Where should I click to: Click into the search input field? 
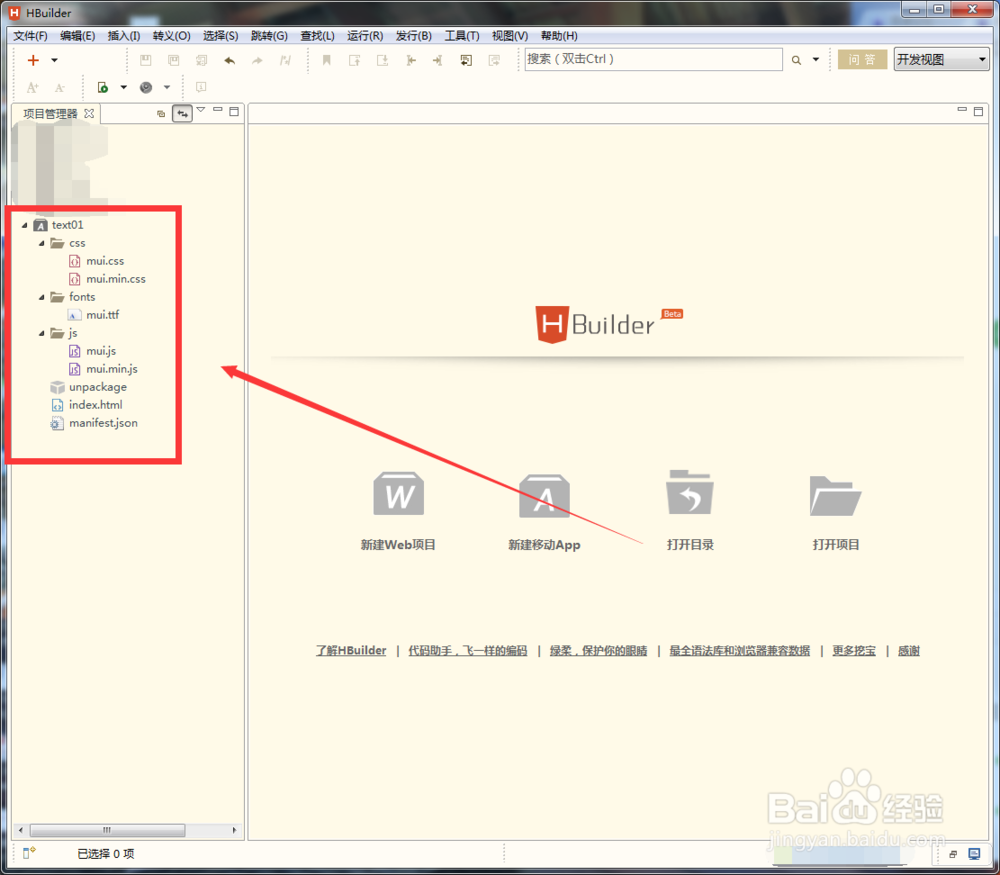pos(653,59)
